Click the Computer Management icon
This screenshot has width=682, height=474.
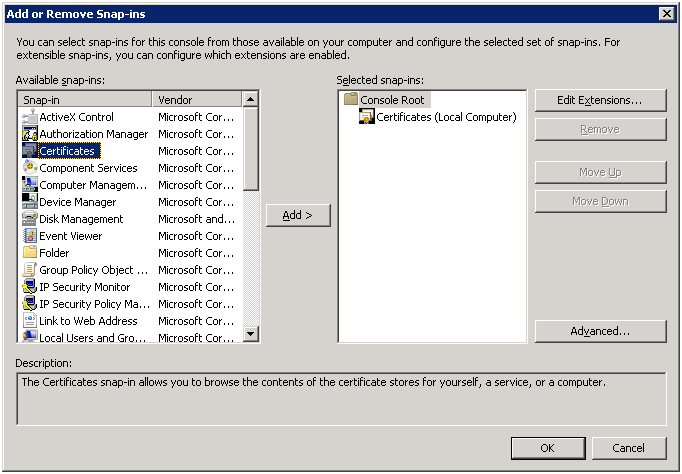pyautogui.click(x=30, y=184)
